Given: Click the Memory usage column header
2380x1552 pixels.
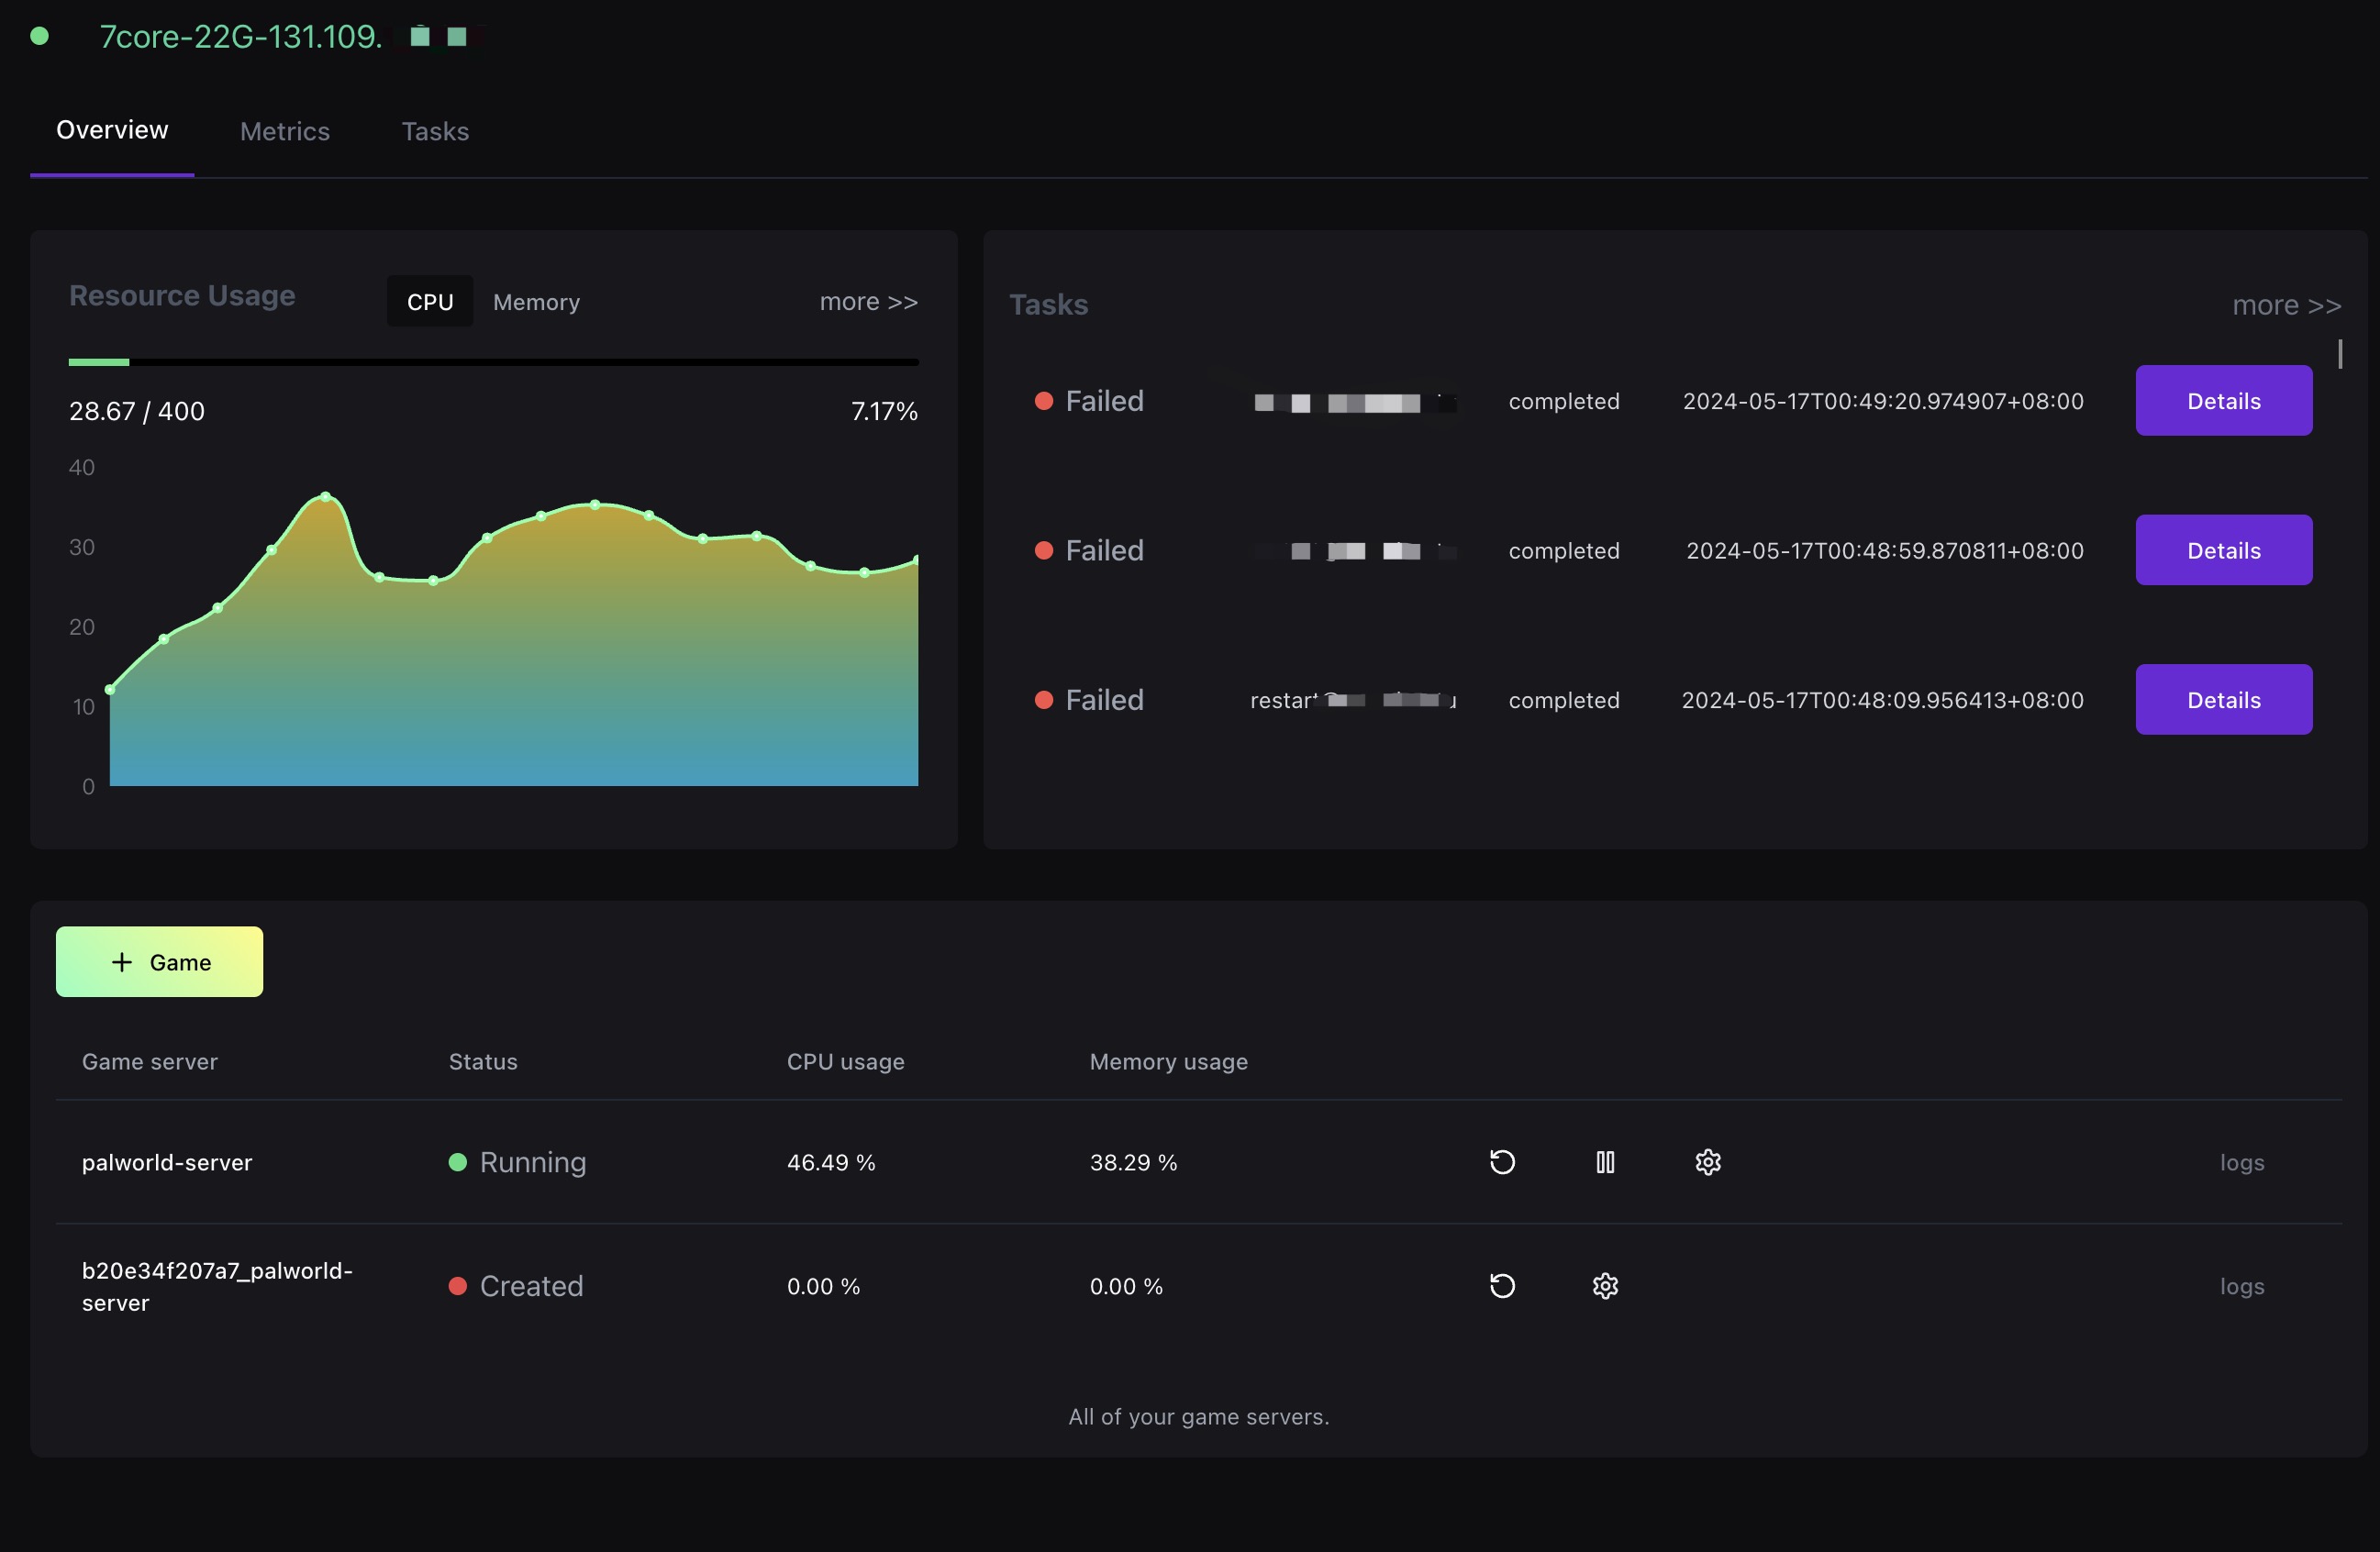Looking at the screenshot, I should point(1168,1062).
